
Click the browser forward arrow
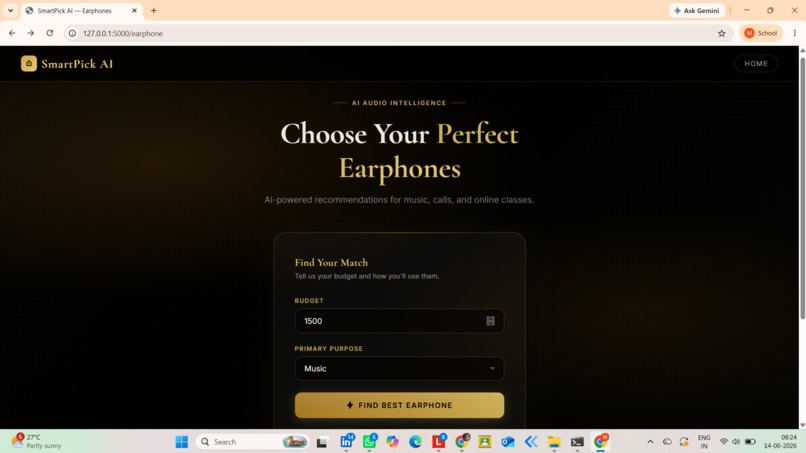click(x=31, y=33)
